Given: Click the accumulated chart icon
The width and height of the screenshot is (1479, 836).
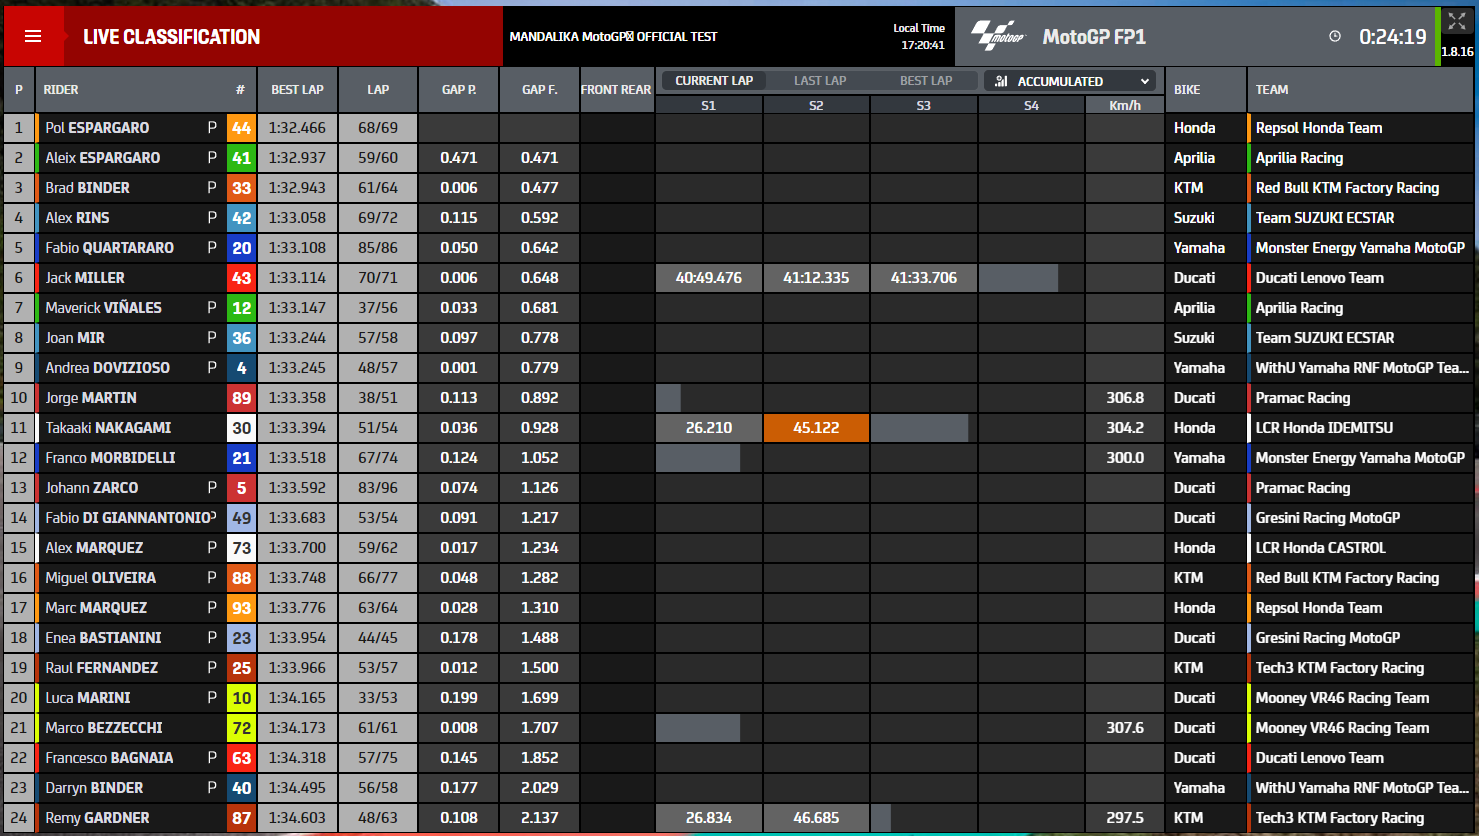Looking at the screenshot, I should (1001, 81).
